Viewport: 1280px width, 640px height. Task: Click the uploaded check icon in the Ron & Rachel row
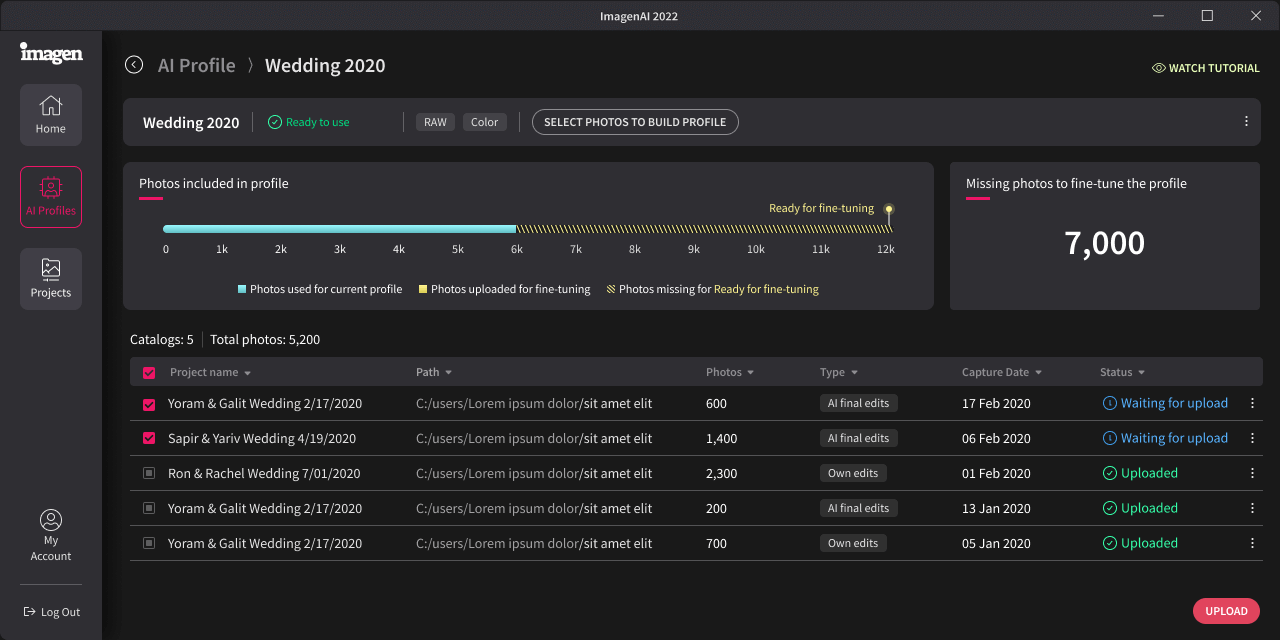coord(1109,473)
